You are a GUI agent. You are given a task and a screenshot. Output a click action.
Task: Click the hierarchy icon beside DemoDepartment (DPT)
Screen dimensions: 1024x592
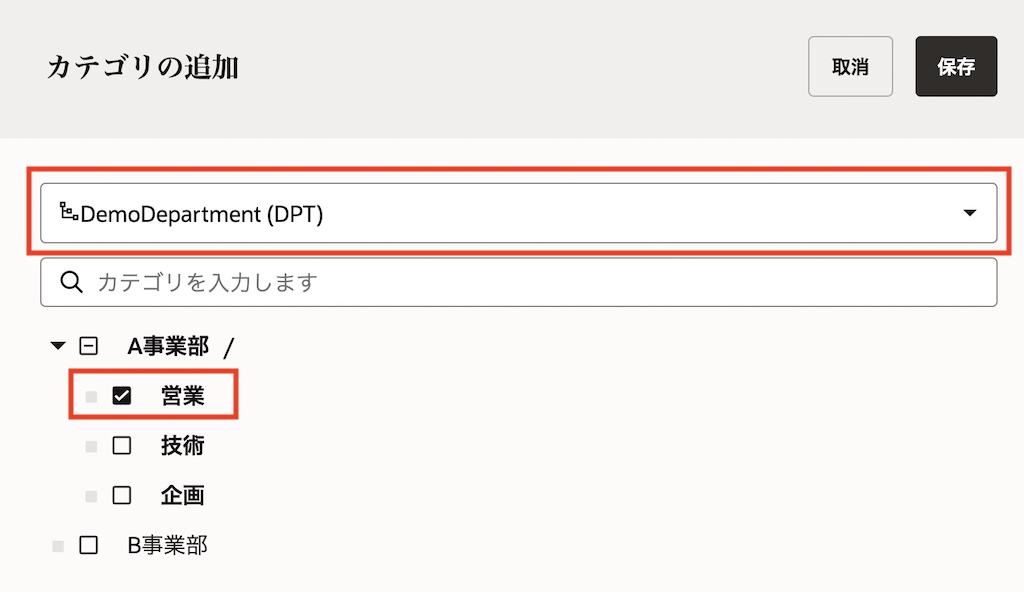pyautogui.click(x=69, y=212)
